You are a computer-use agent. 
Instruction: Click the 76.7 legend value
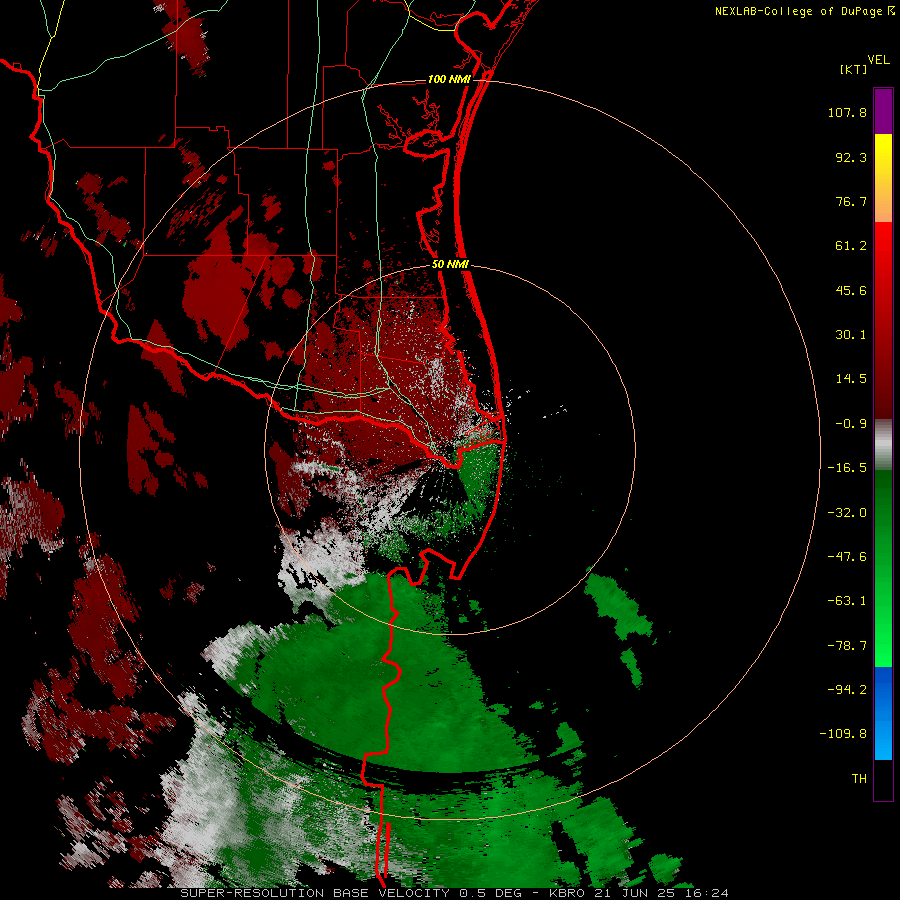tap(851, 201)
